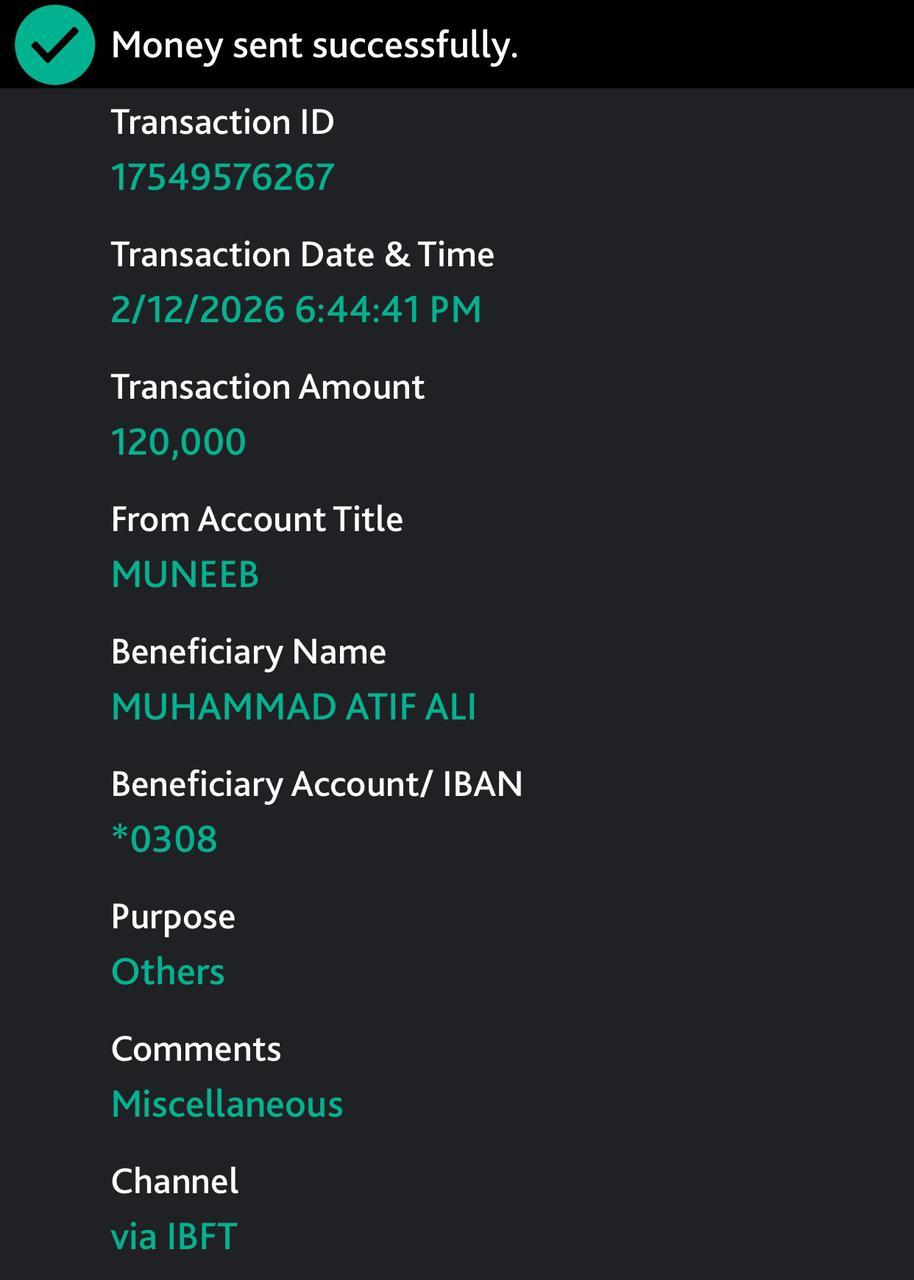
Task: Click the Beneficiary Account/ IBAN label
Action: pos(316,784)
